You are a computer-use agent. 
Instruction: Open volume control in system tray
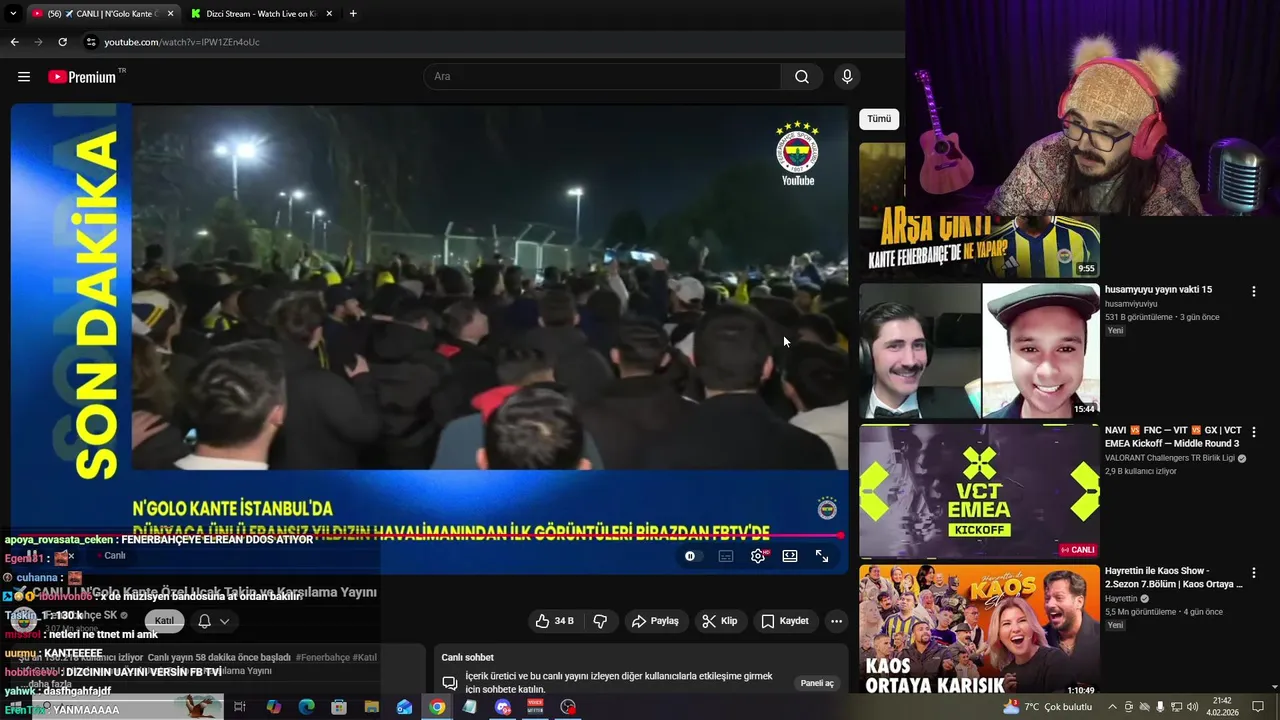click(x=1191, y=707)
